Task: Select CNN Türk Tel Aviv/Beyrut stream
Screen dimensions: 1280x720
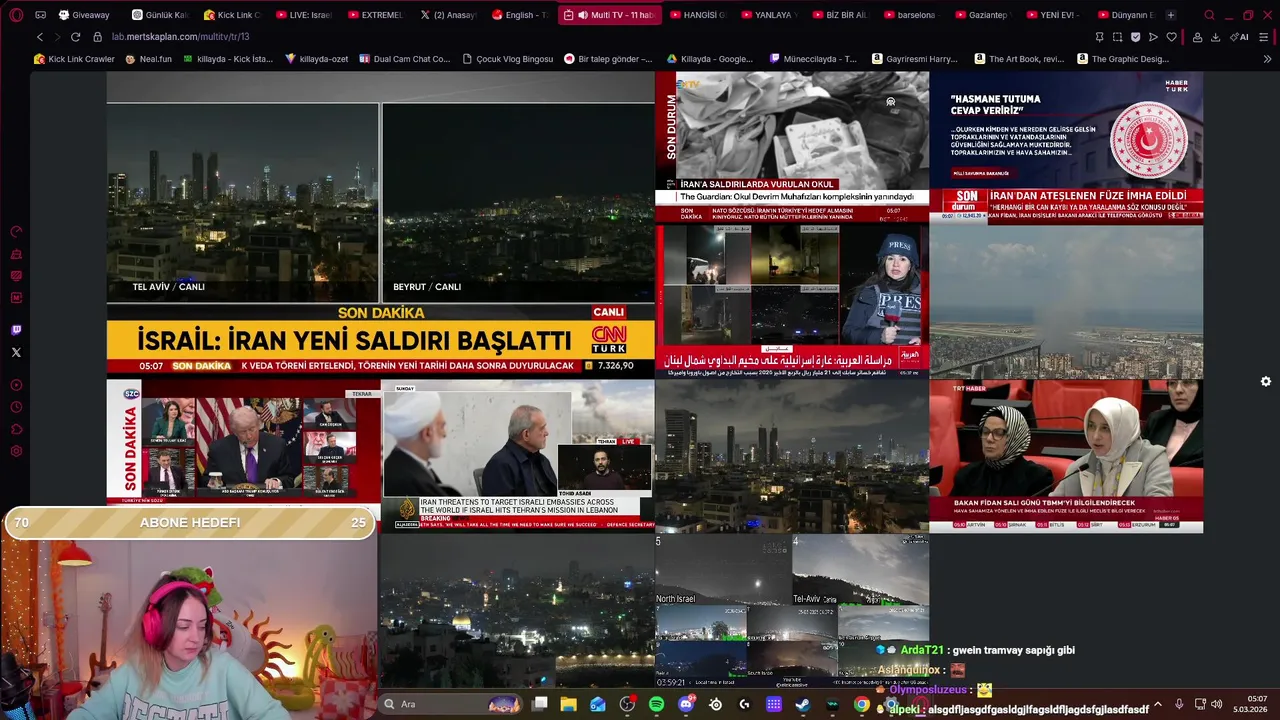Action: coord(381,225)
